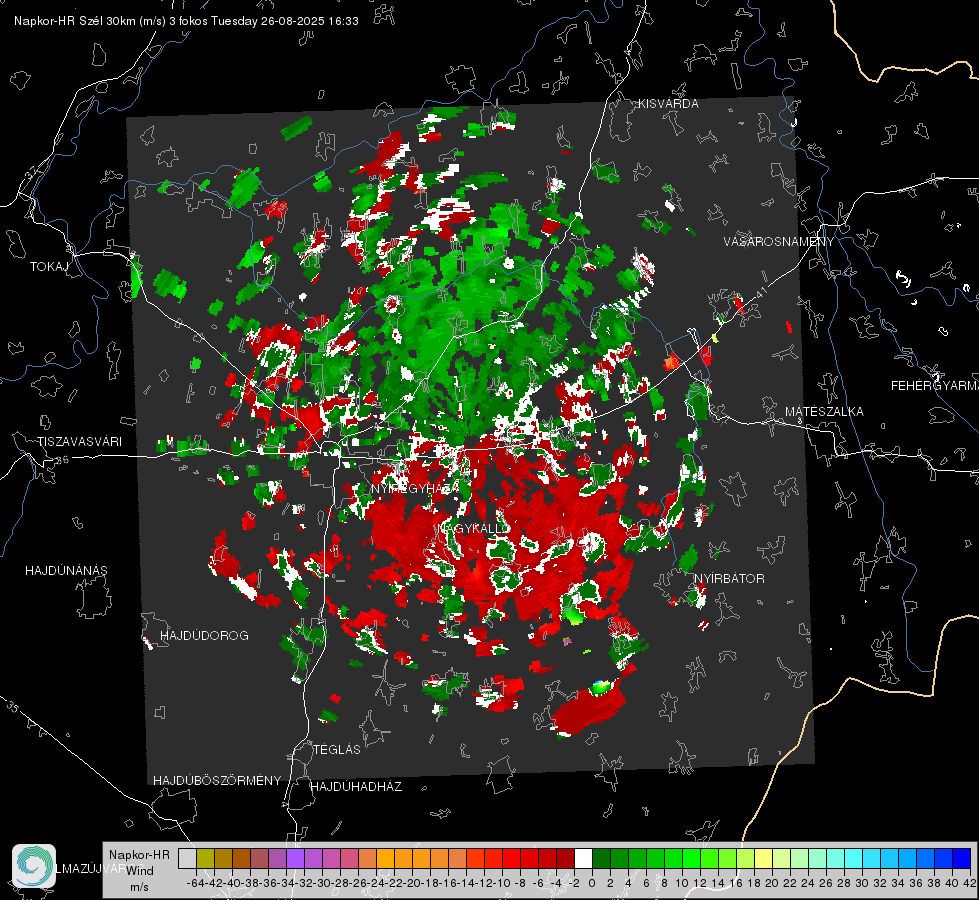This screenshot has height=900, width=979.
Task: Click the -64 value on the legend scale
Action: pos(196,883)
